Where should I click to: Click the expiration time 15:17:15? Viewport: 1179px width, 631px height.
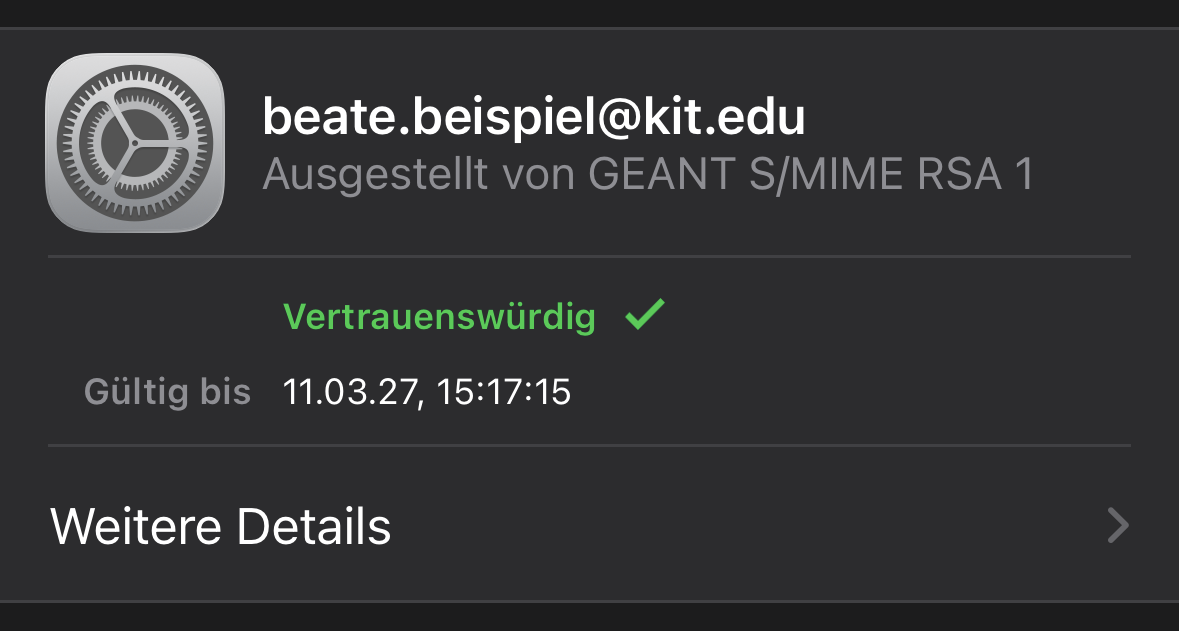point(503,391)
